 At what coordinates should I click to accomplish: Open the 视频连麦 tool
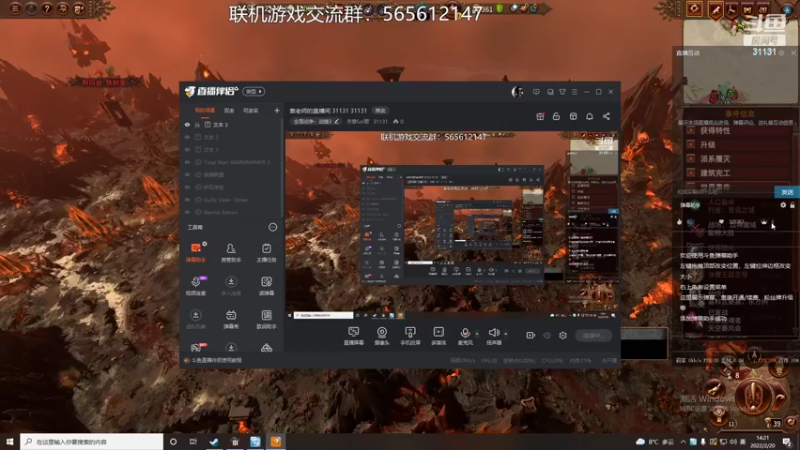tap(195, 286)
